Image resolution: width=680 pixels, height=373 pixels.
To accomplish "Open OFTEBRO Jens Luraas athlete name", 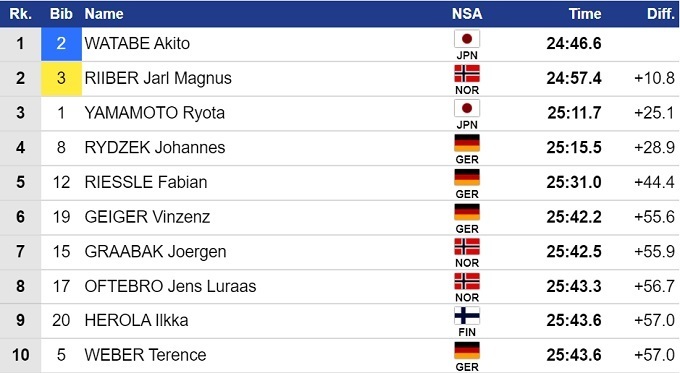I will [170, 286].
